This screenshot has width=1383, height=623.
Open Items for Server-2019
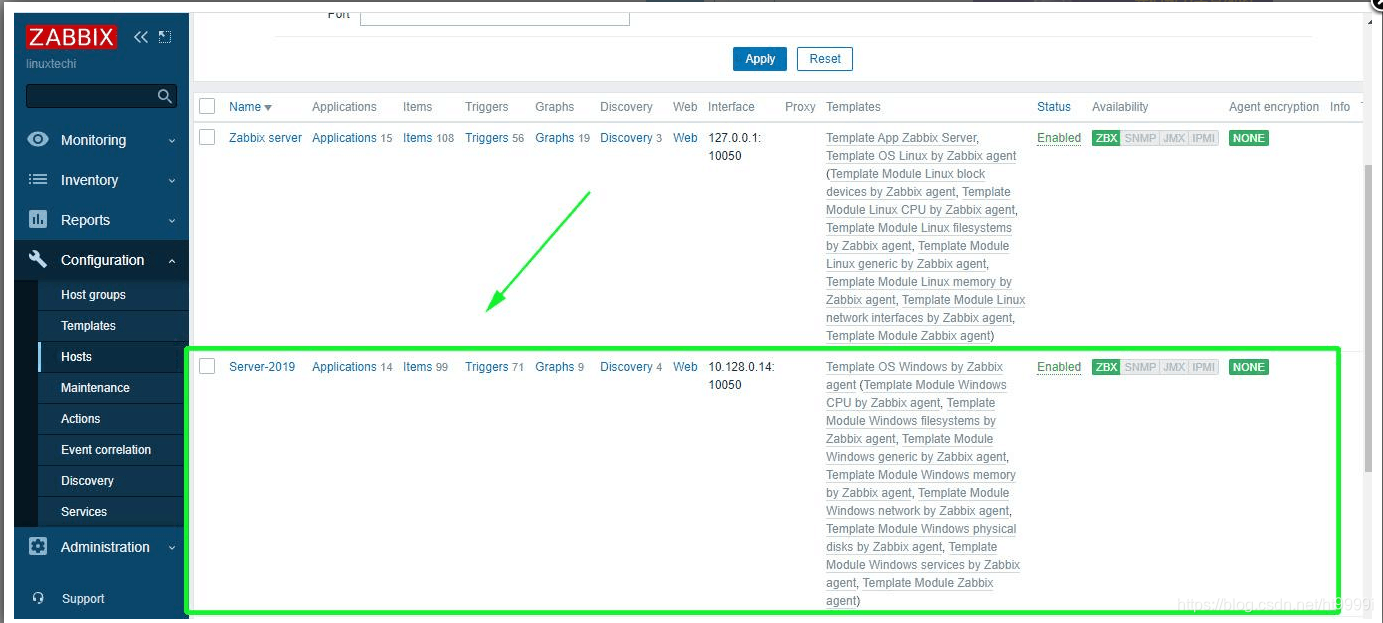[417, 367]
